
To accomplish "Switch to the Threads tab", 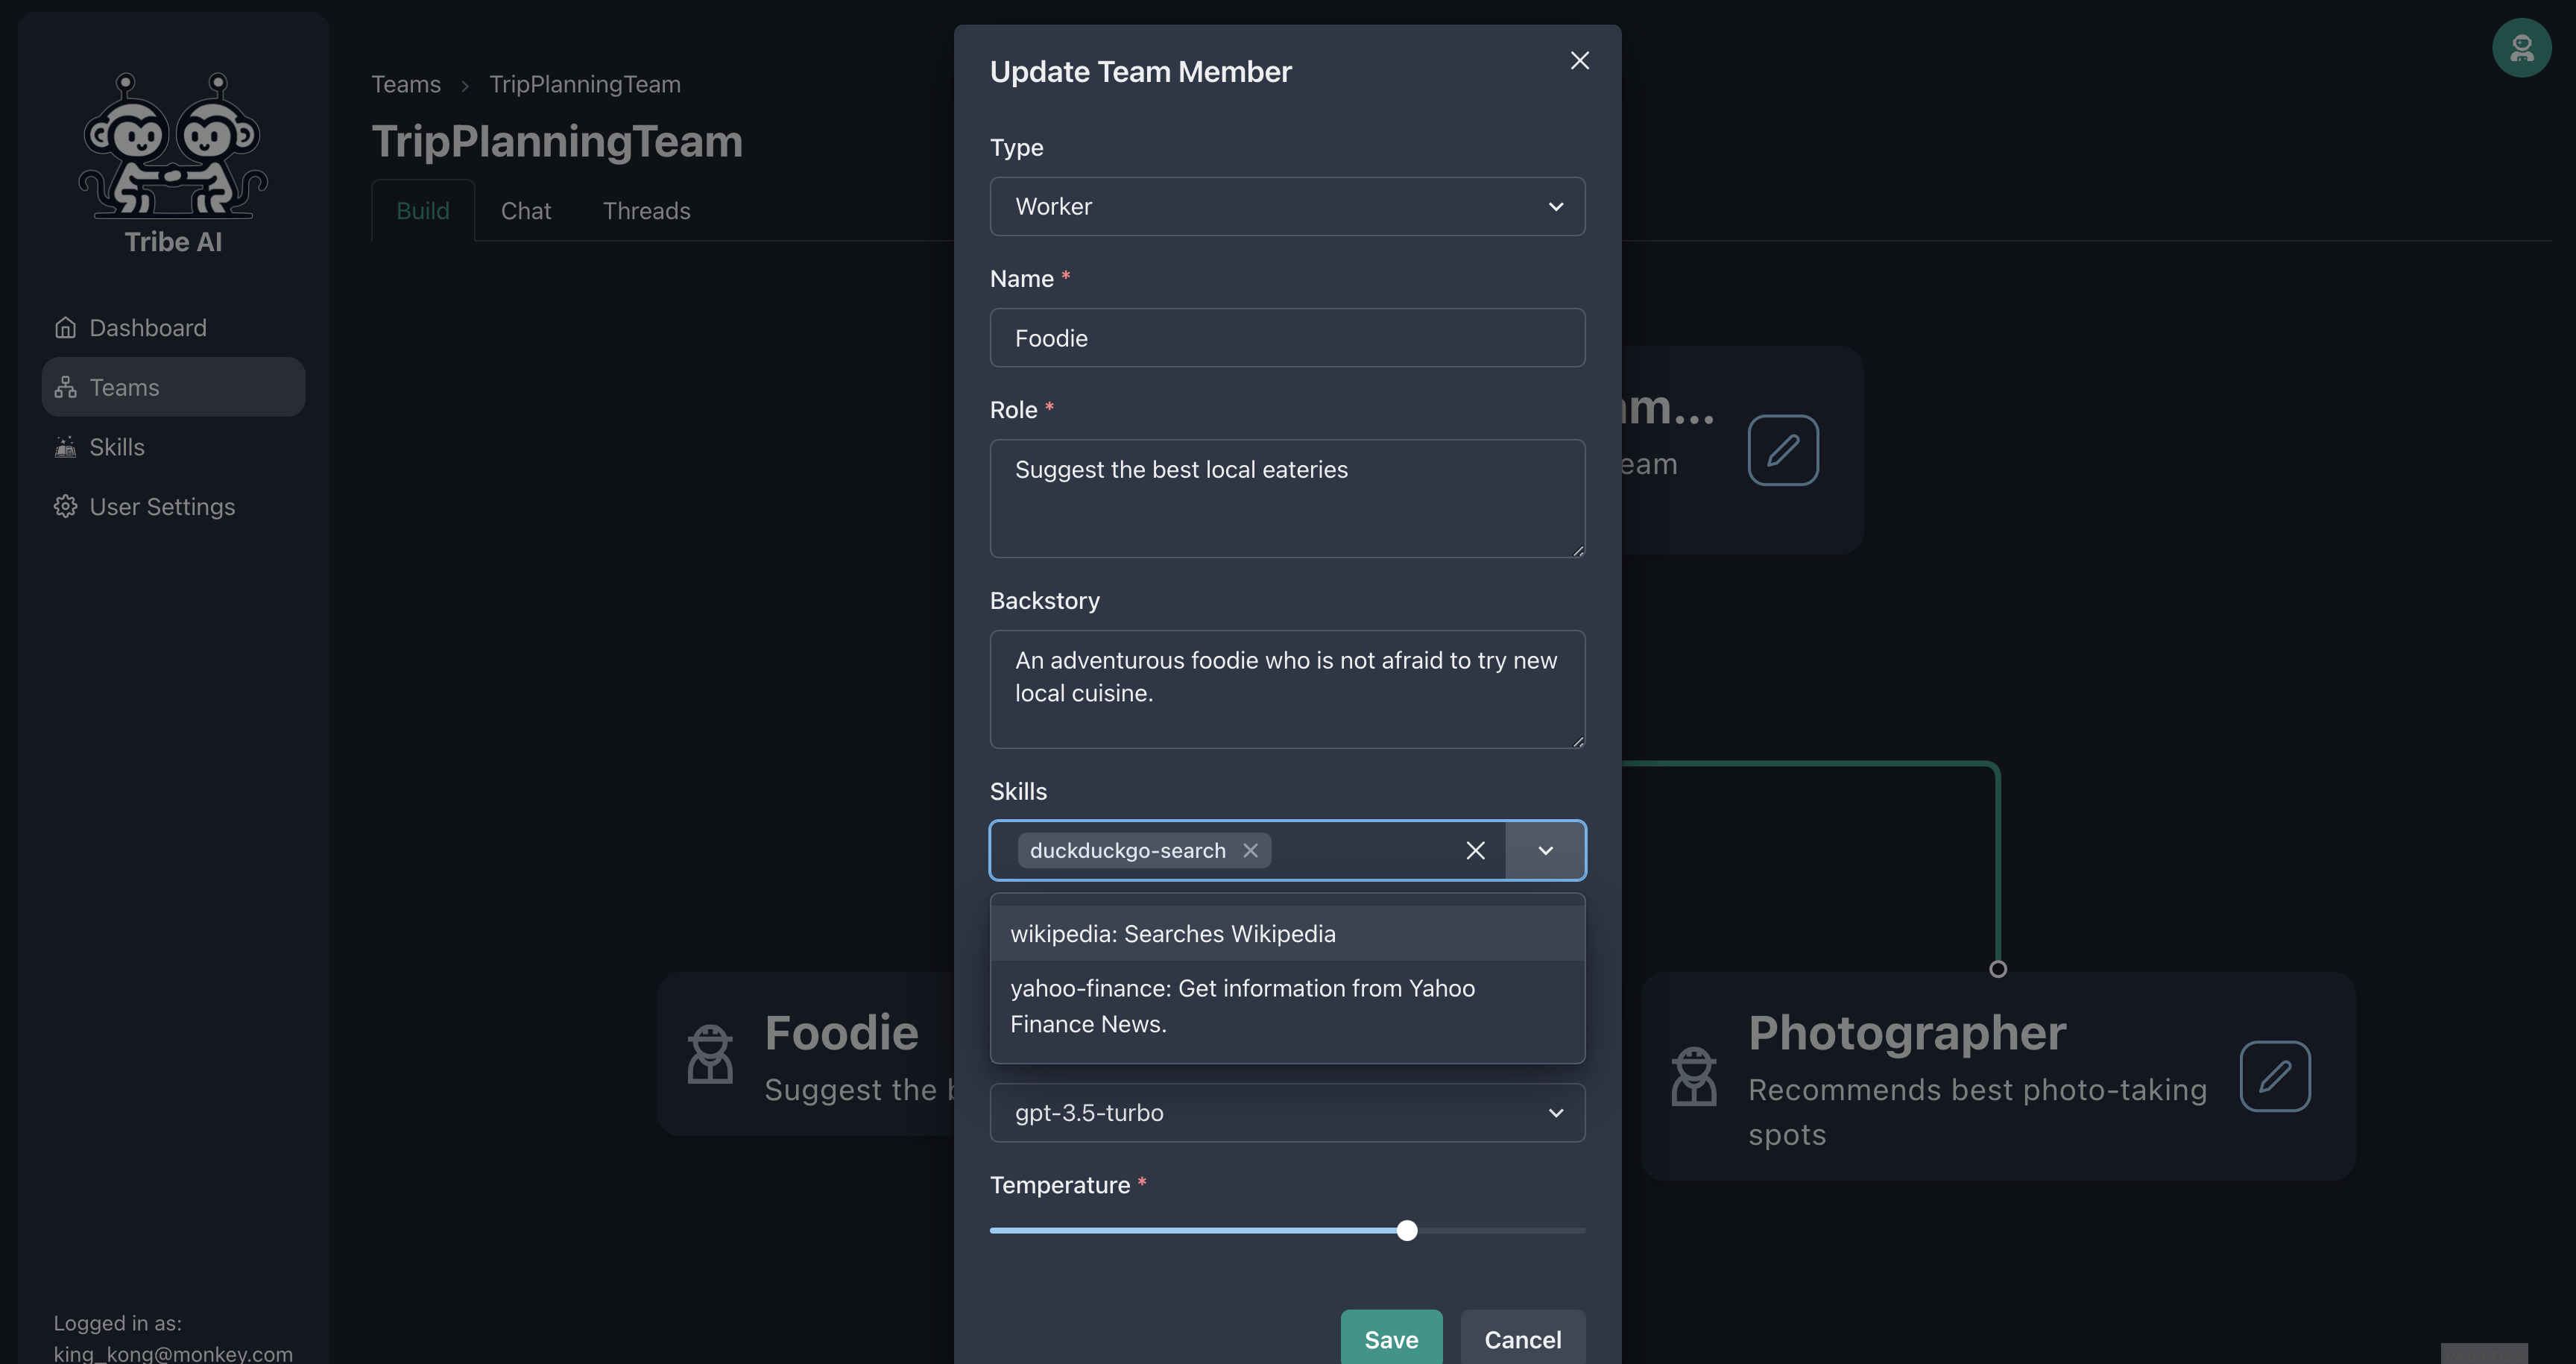I will point(646,211).
